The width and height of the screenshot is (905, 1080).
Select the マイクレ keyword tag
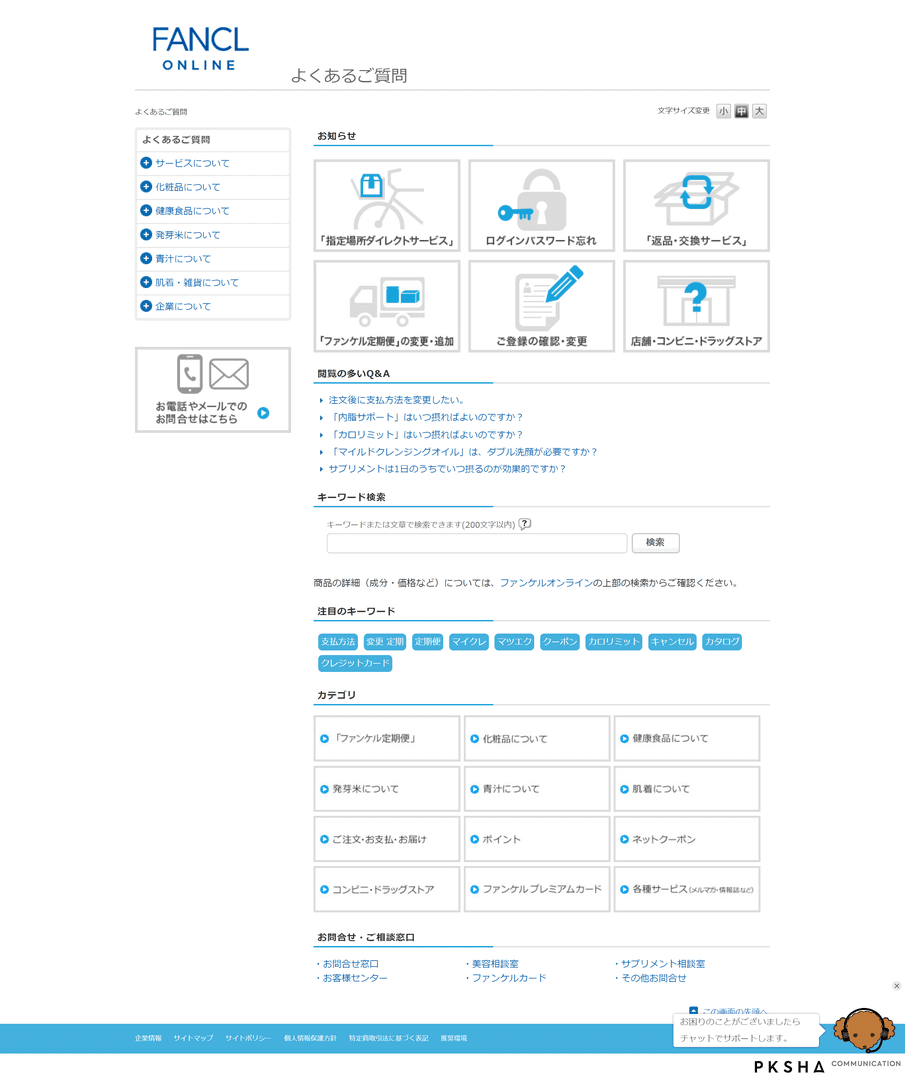469,642
